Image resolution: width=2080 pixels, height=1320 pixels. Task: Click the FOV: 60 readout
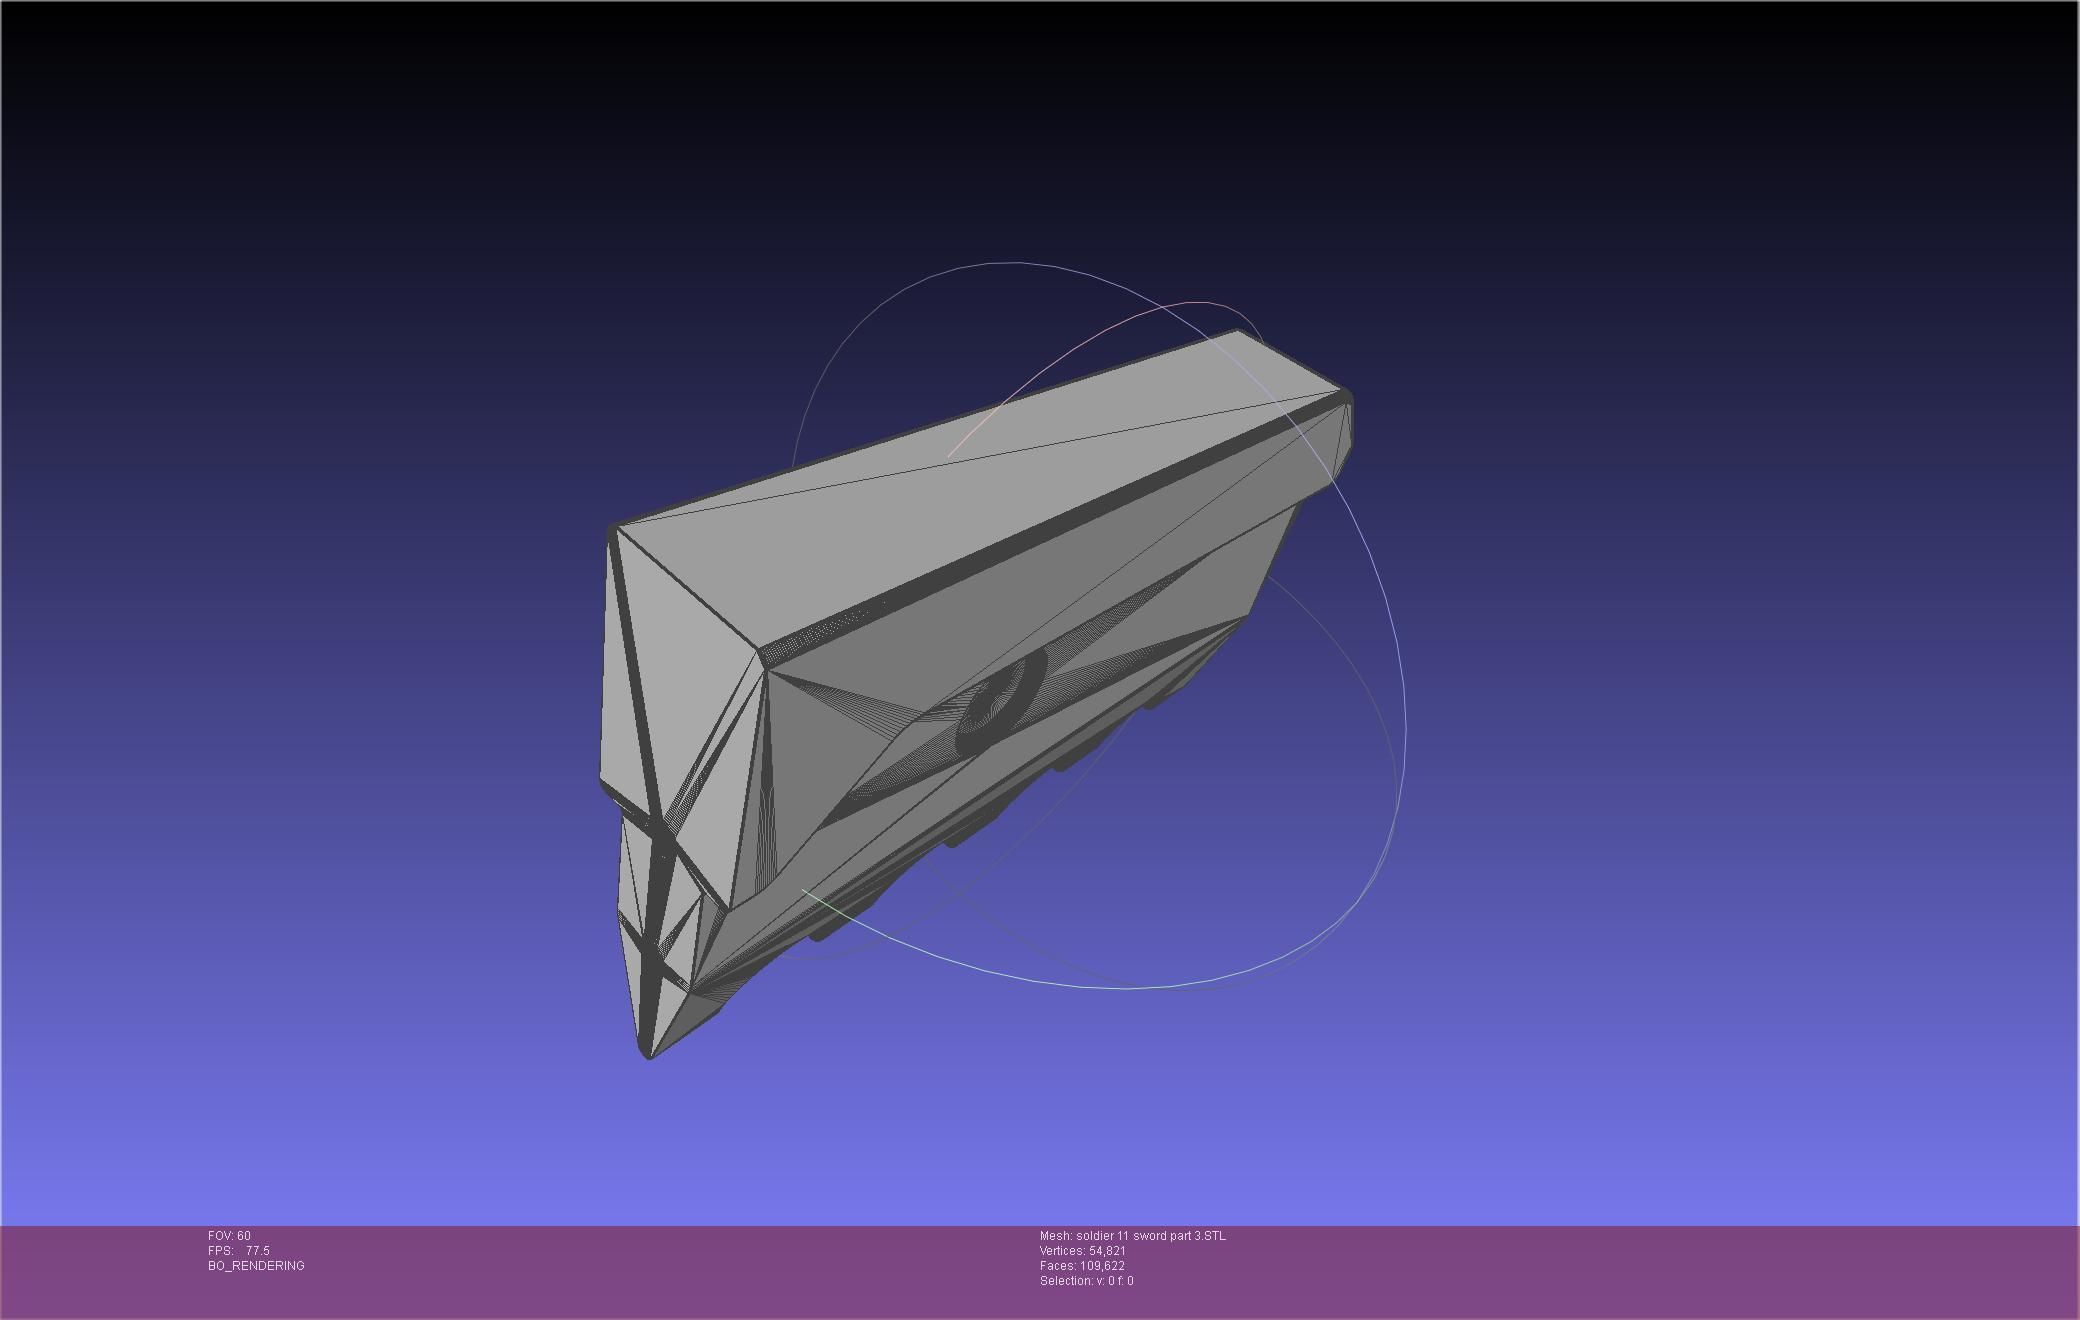pyautogui.click(x=229, y=1236)
